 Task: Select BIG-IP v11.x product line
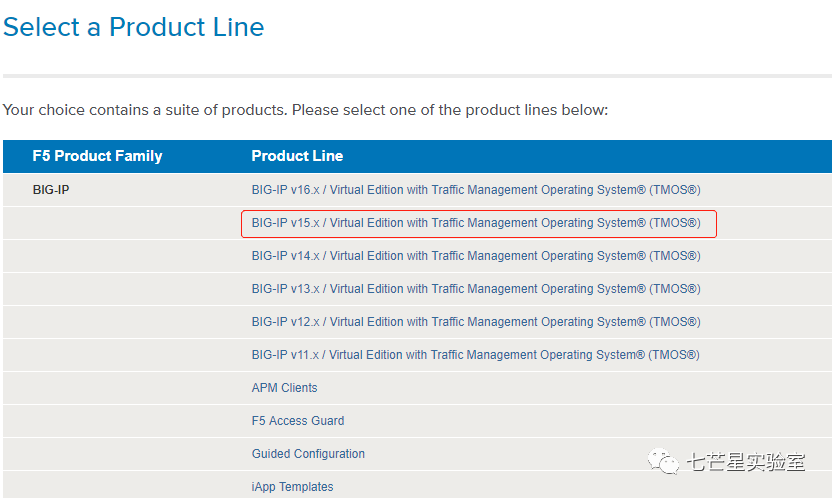pos(475,355)
